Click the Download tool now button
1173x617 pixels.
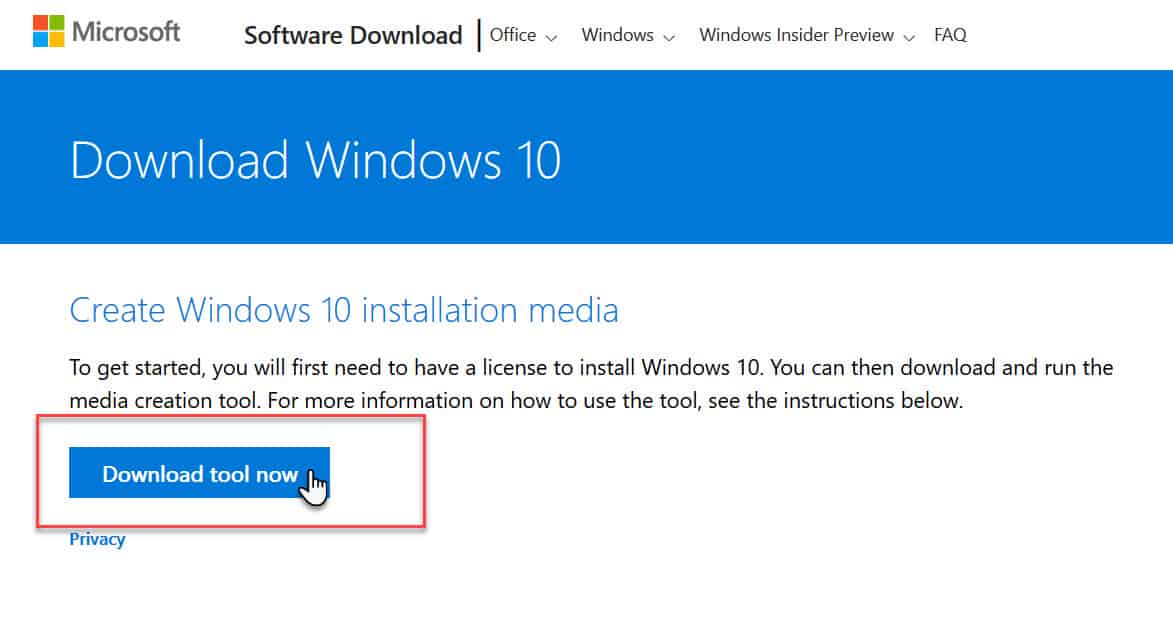(199, 473)
